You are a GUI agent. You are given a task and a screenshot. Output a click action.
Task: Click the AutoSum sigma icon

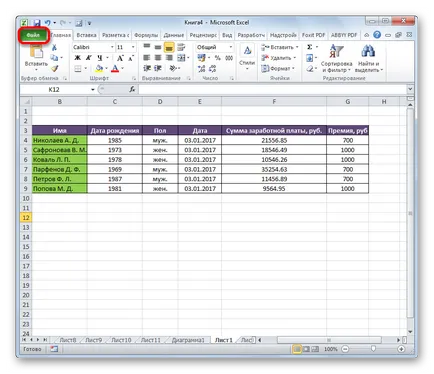(x=310, y=47)
